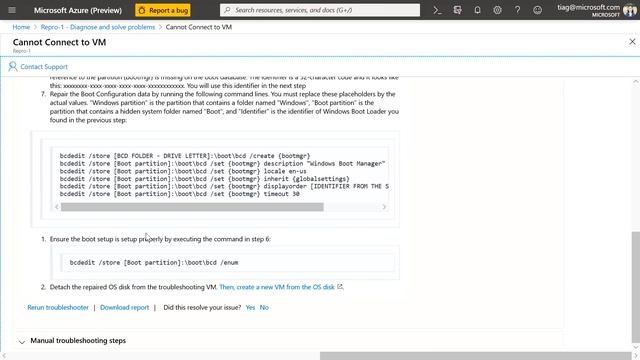
Task: Open account menu via user avatar
Action: [630, 10]
